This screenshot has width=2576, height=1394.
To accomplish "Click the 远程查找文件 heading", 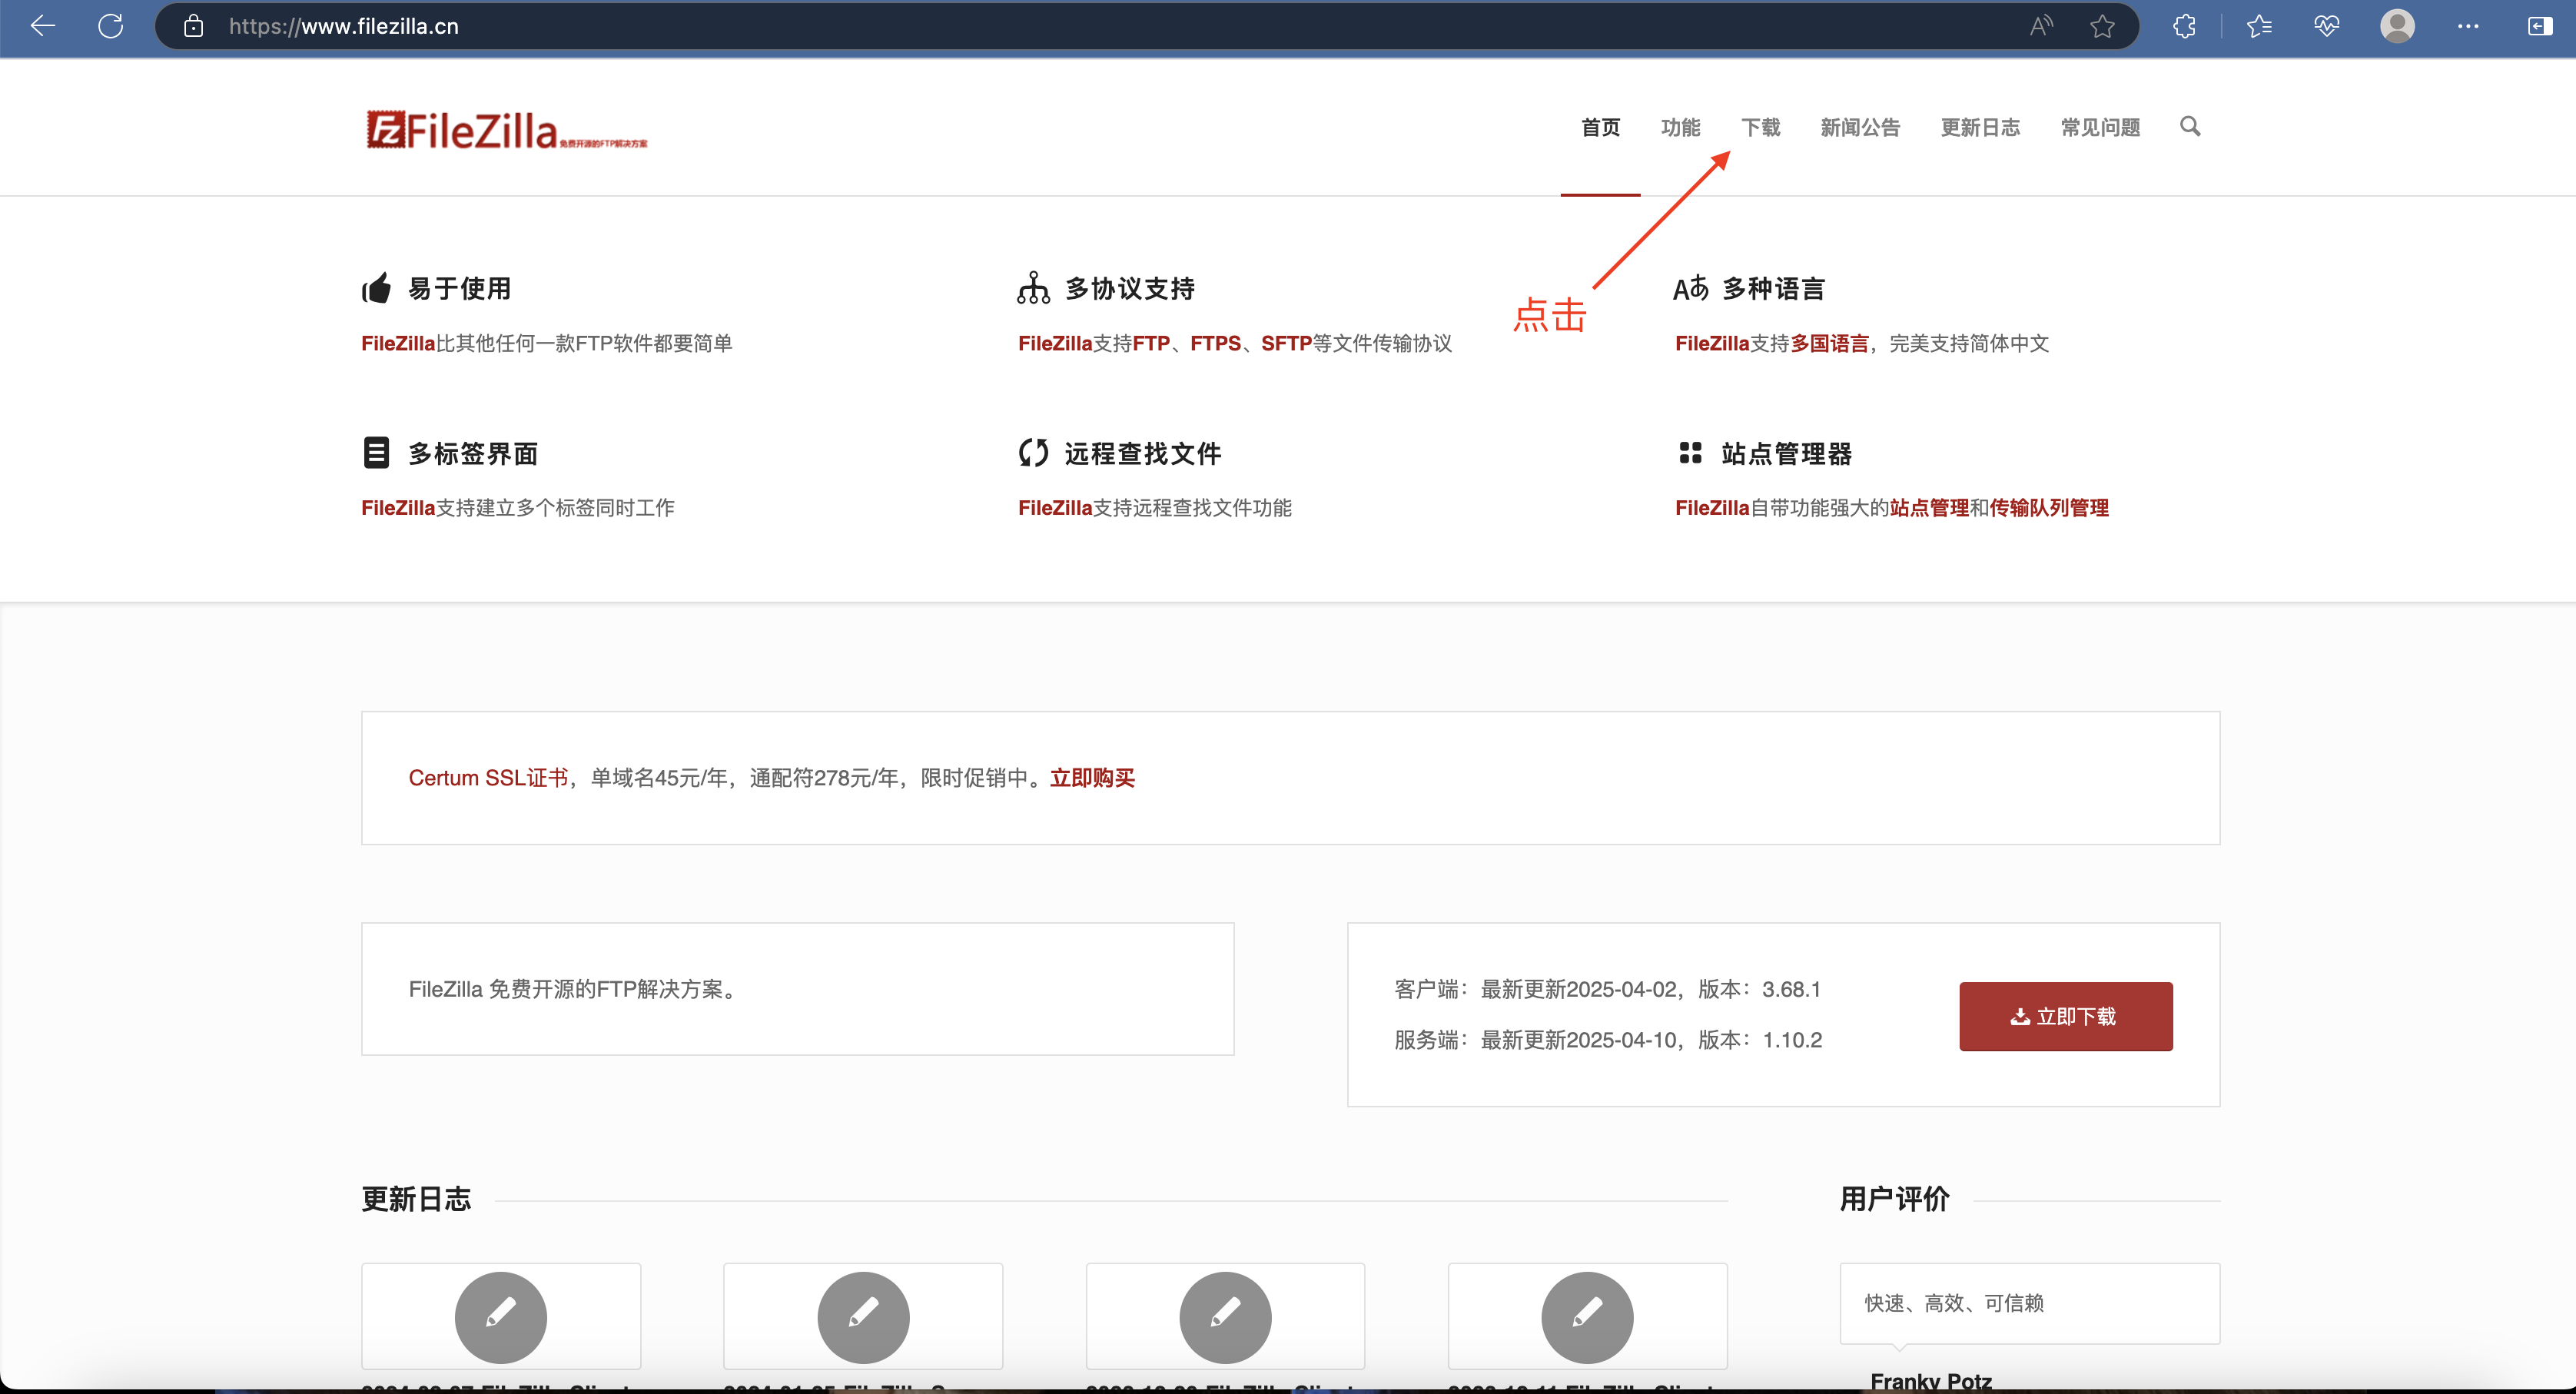I will pyautogui.click(x=1142, y=453).
